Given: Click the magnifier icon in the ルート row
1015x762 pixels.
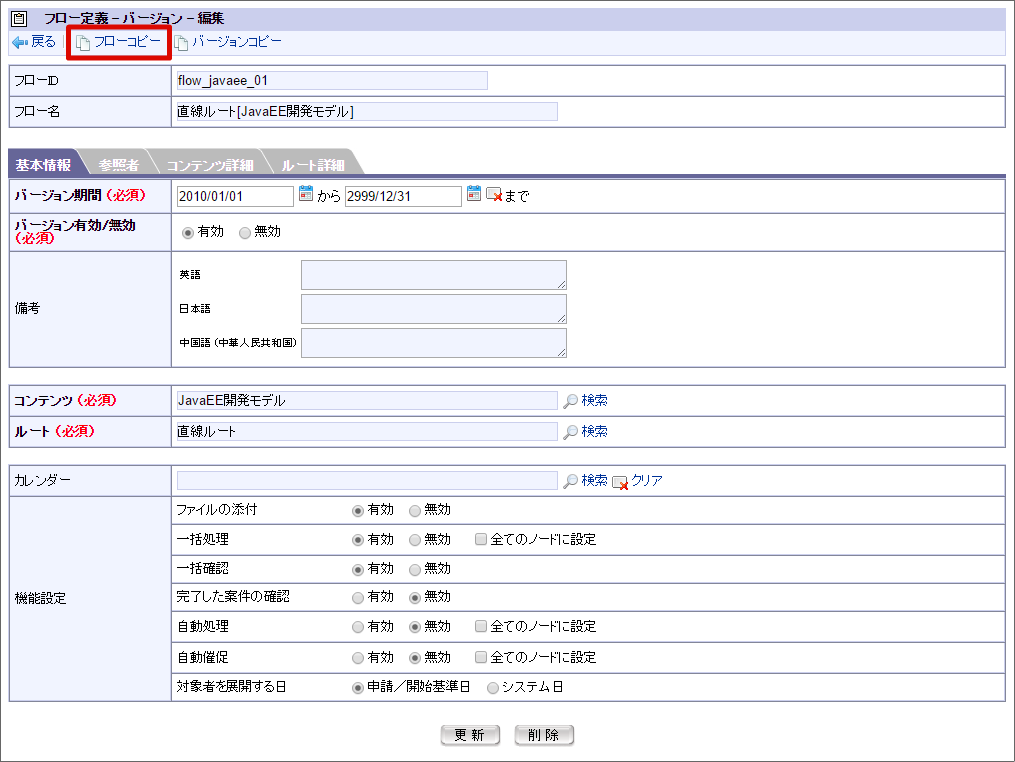Looking at the screenshot, I should coord(570,432).
